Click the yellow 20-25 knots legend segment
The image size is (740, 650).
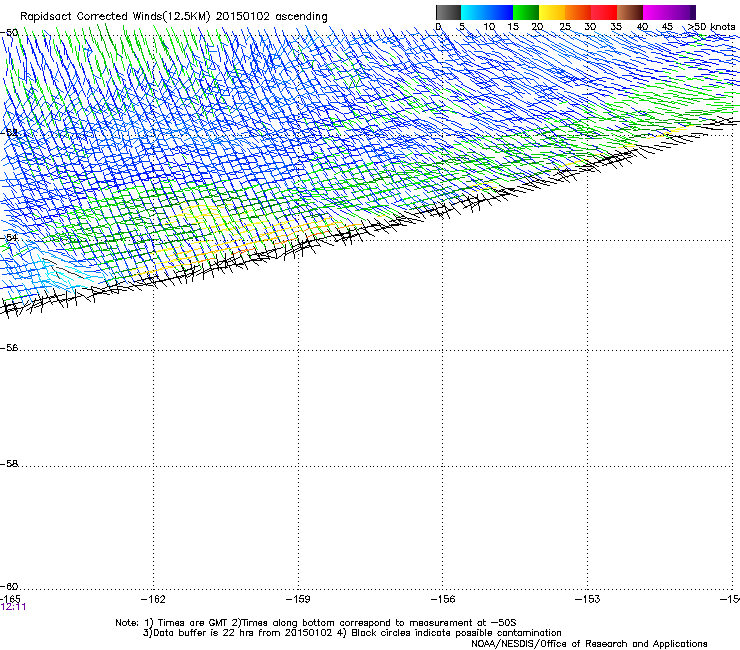click(552, 12)
